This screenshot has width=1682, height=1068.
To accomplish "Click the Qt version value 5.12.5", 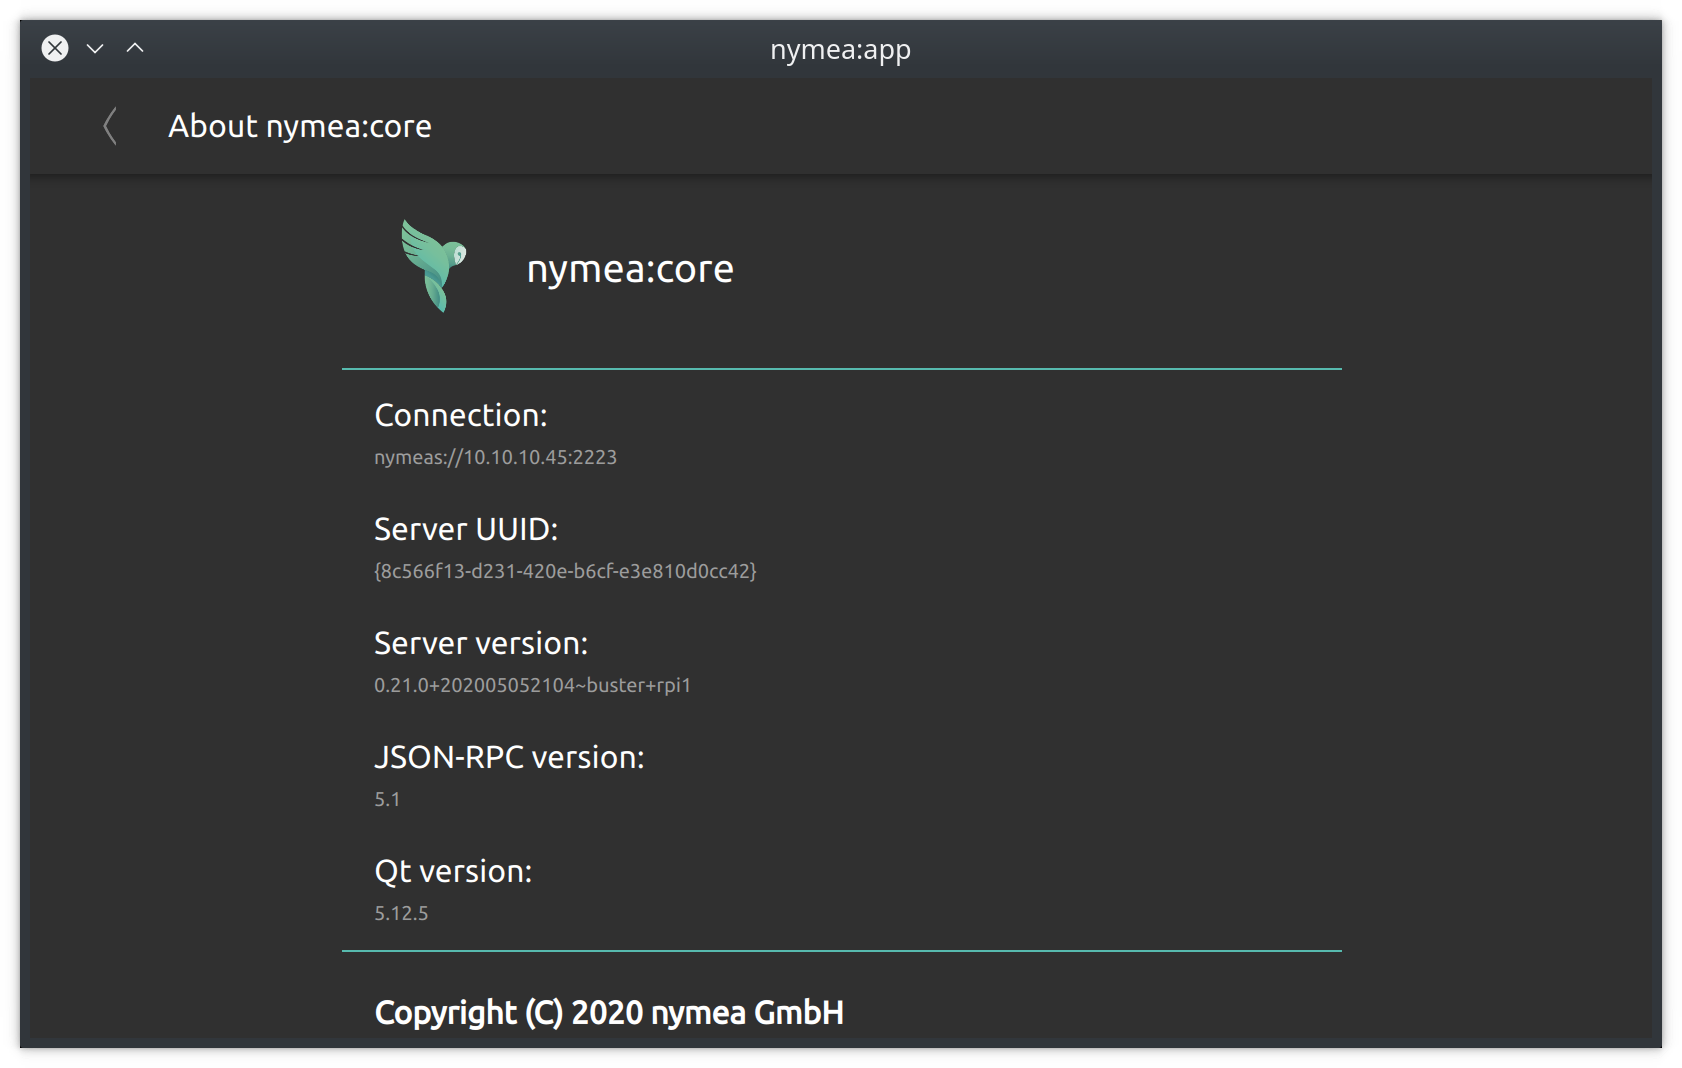I will click(401, 913).
